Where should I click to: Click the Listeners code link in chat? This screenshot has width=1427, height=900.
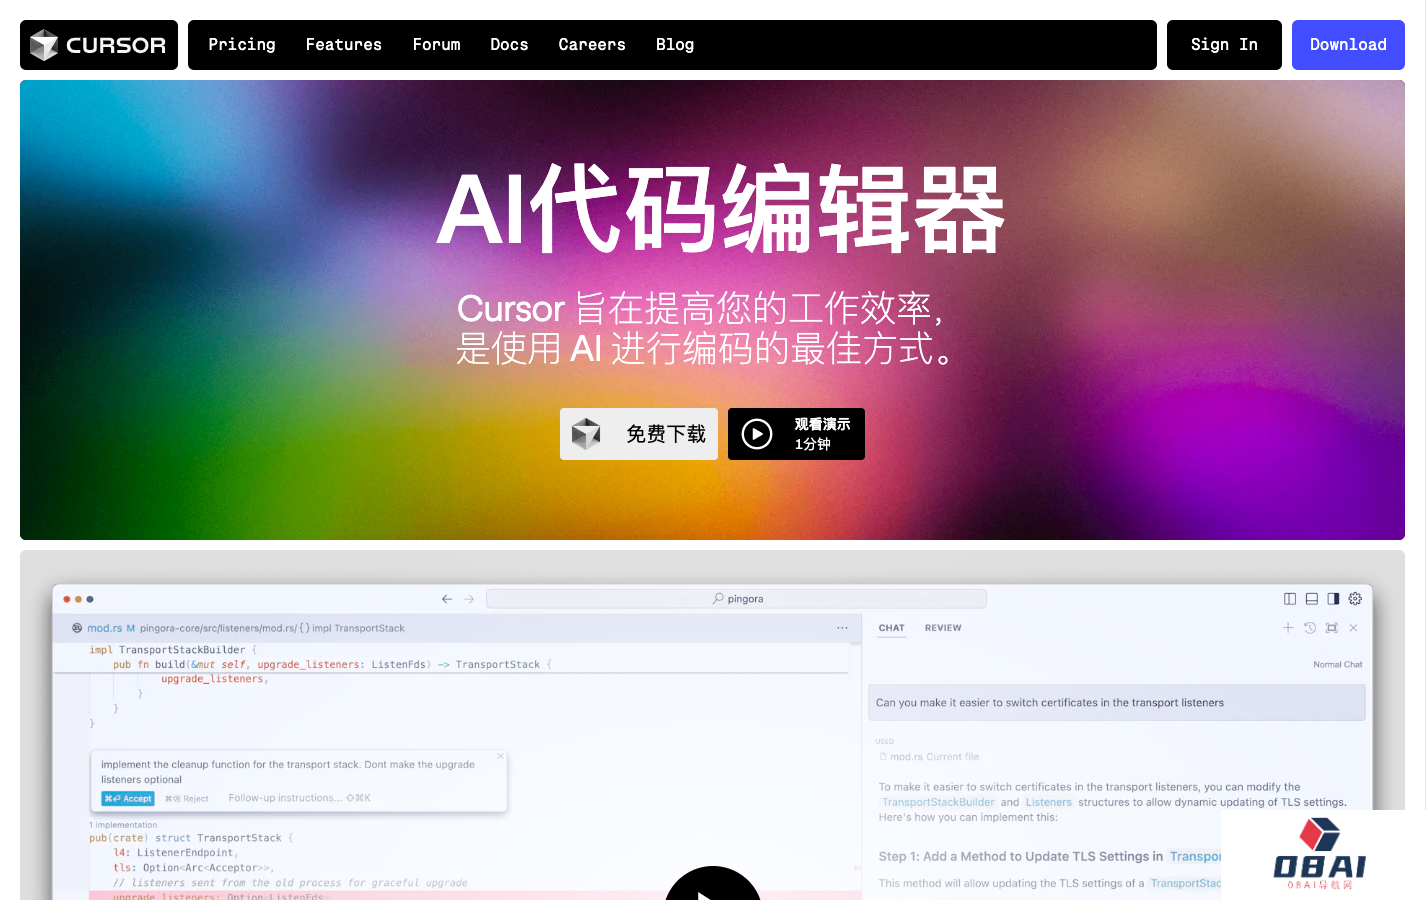1048,802
